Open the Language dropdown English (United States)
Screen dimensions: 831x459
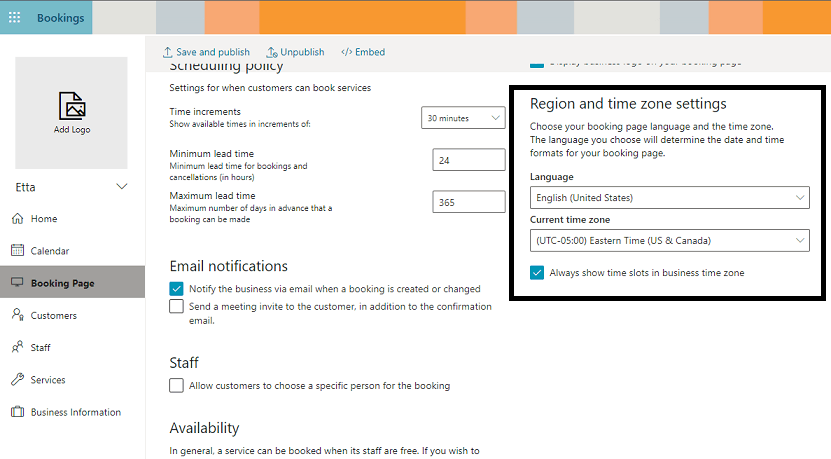point(670,198)
